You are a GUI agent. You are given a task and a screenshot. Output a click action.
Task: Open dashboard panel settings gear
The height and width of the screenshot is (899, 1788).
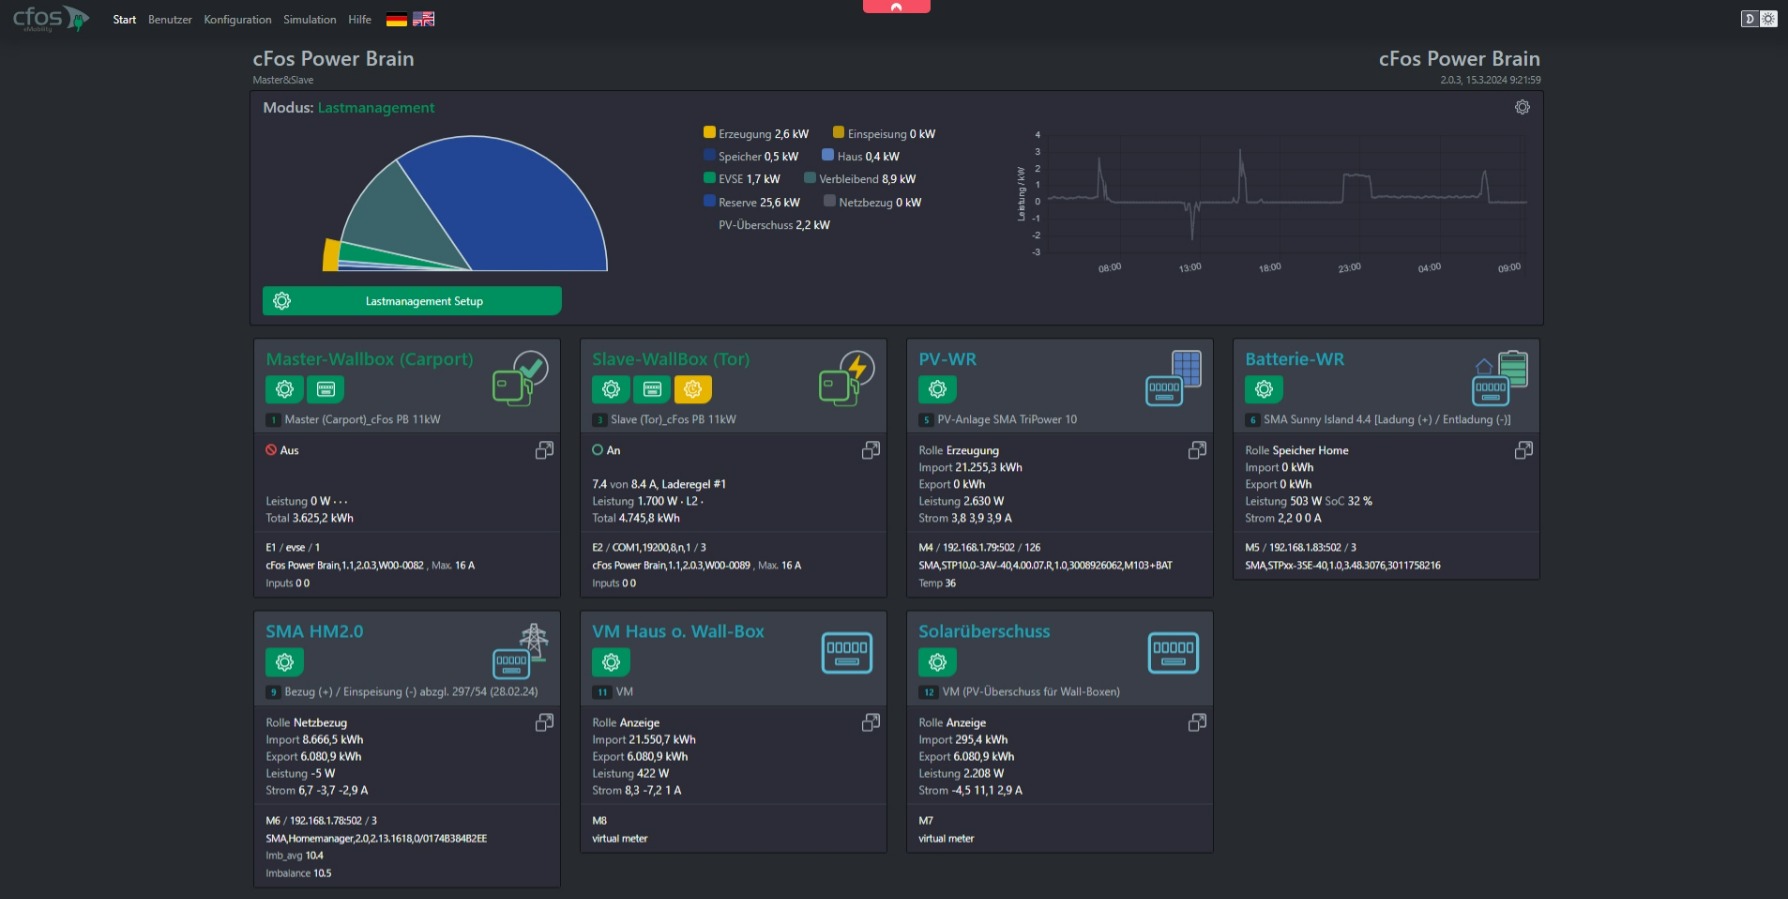[1522, 107]
